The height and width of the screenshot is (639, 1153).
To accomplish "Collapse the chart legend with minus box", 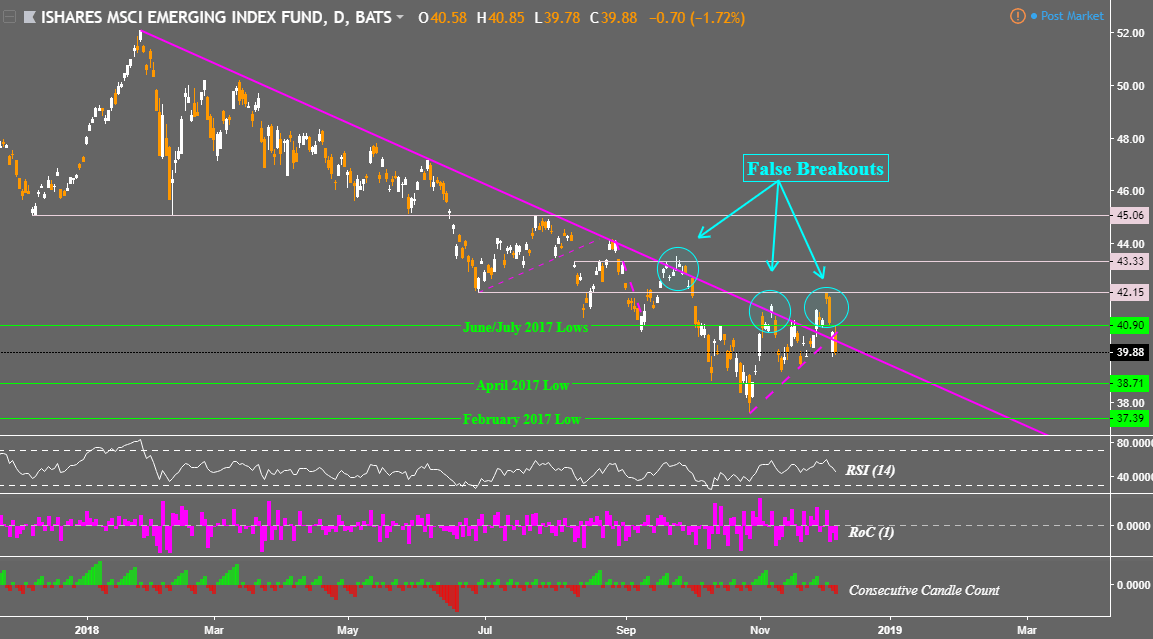I will click(x=8, y=17).
